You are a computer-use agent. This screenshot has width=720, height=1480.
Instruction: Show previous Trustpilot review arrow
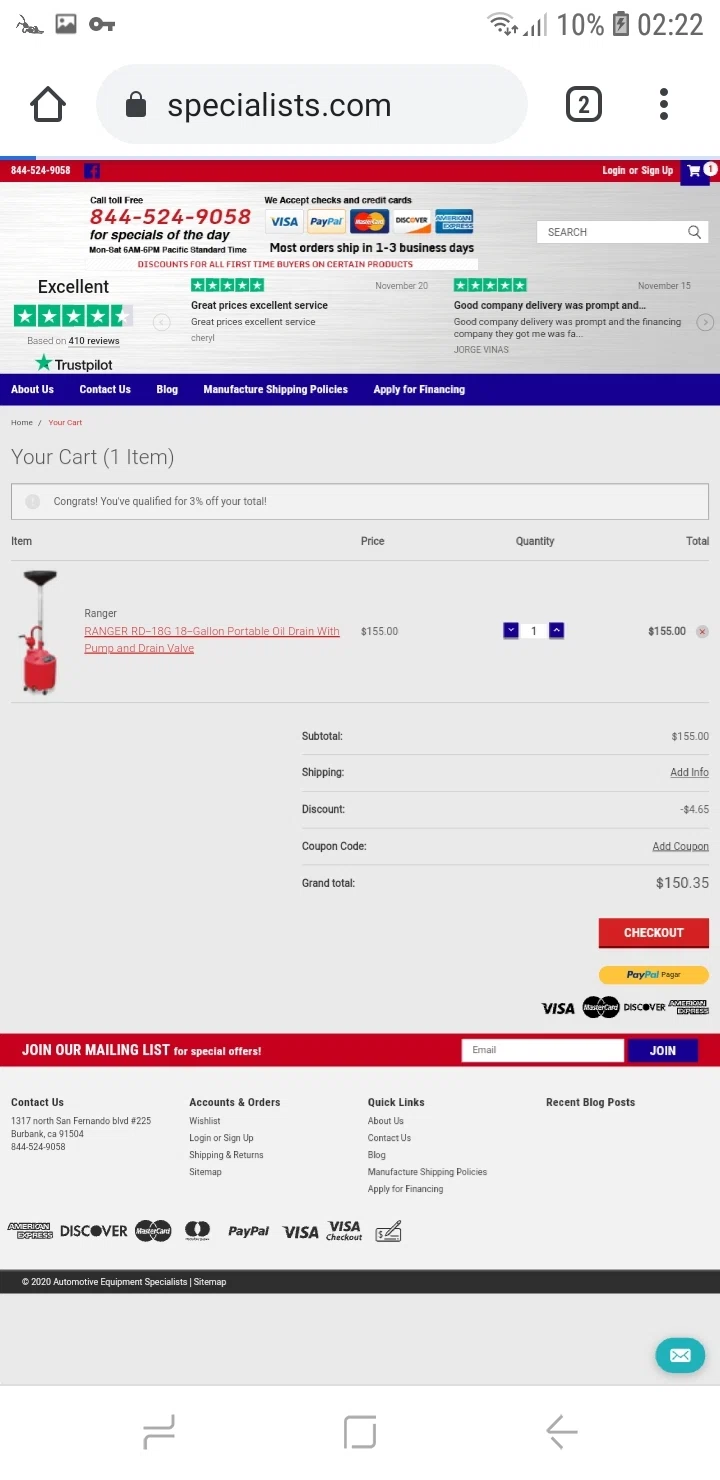162,322
